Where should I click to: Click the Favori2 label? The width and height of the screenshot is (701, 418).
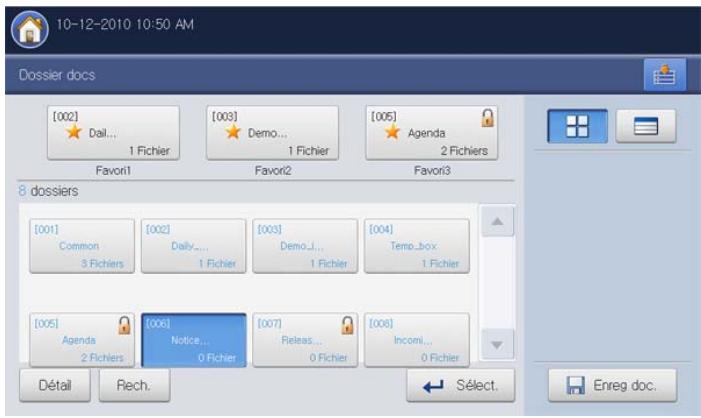click(x=273, y=171)
